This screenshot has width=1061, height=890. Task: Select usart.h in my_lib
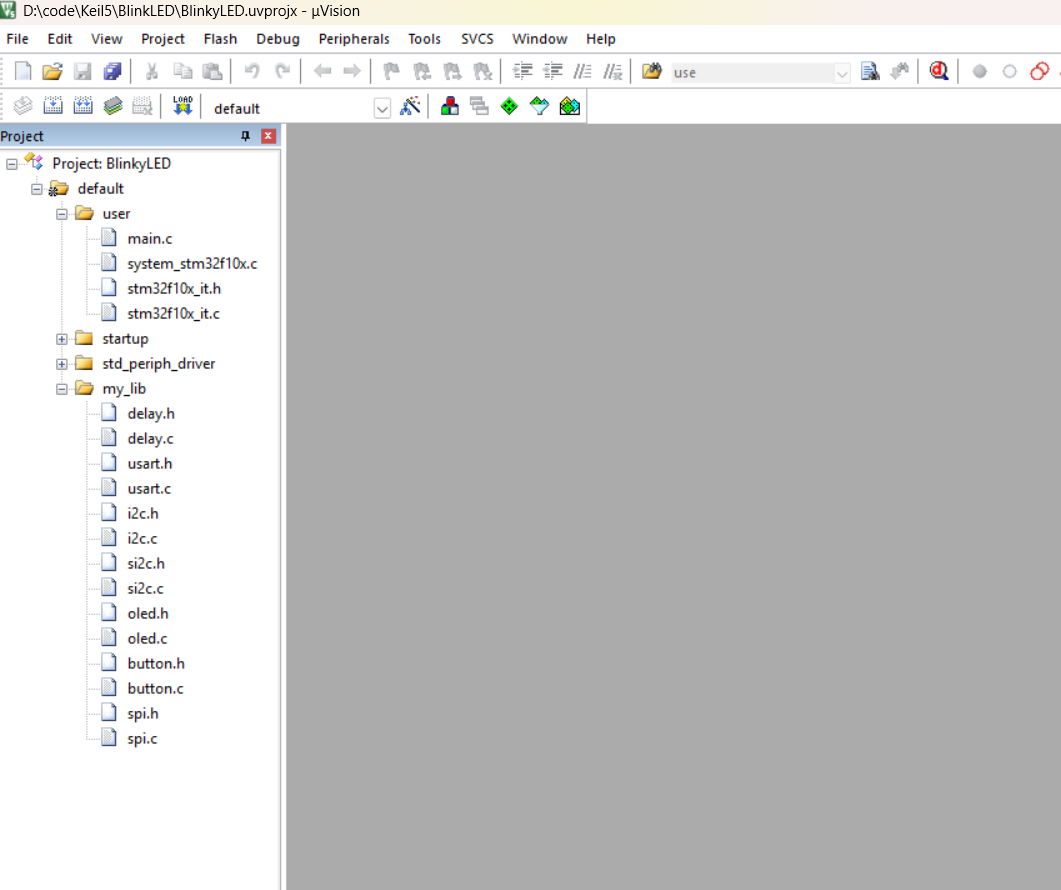(150, 464)
